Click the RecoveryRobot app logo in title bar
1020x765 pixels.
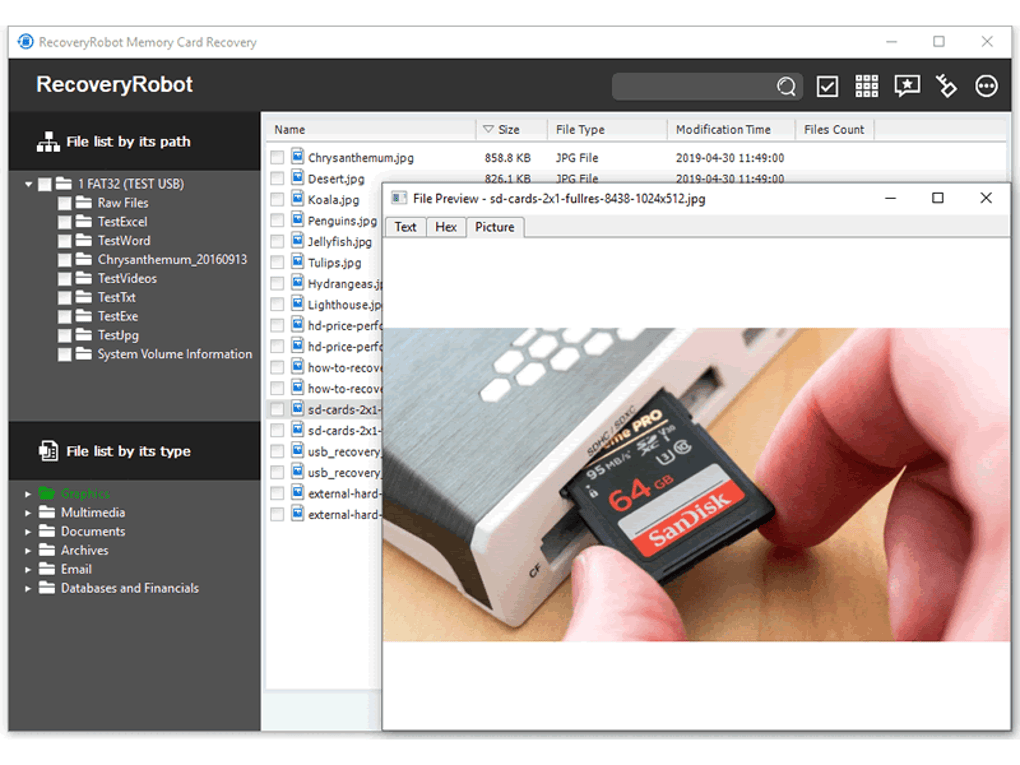click(25, 42)
